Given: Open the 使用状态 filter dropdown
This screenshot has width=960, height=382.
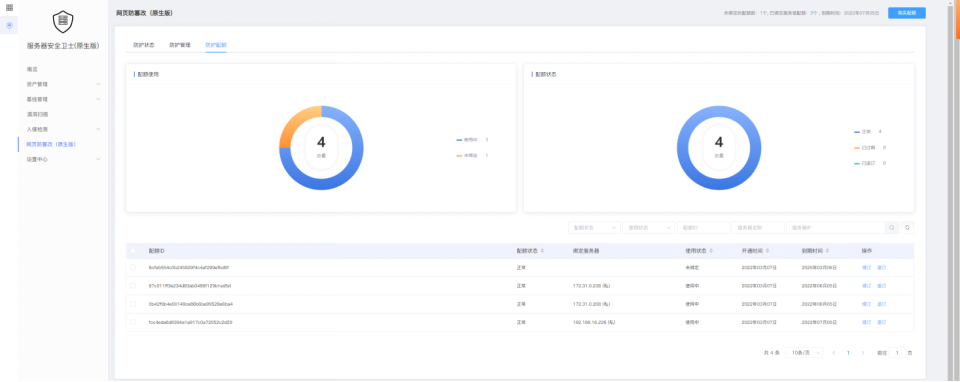Looking at the screenshot, I should tap(648, 227).
